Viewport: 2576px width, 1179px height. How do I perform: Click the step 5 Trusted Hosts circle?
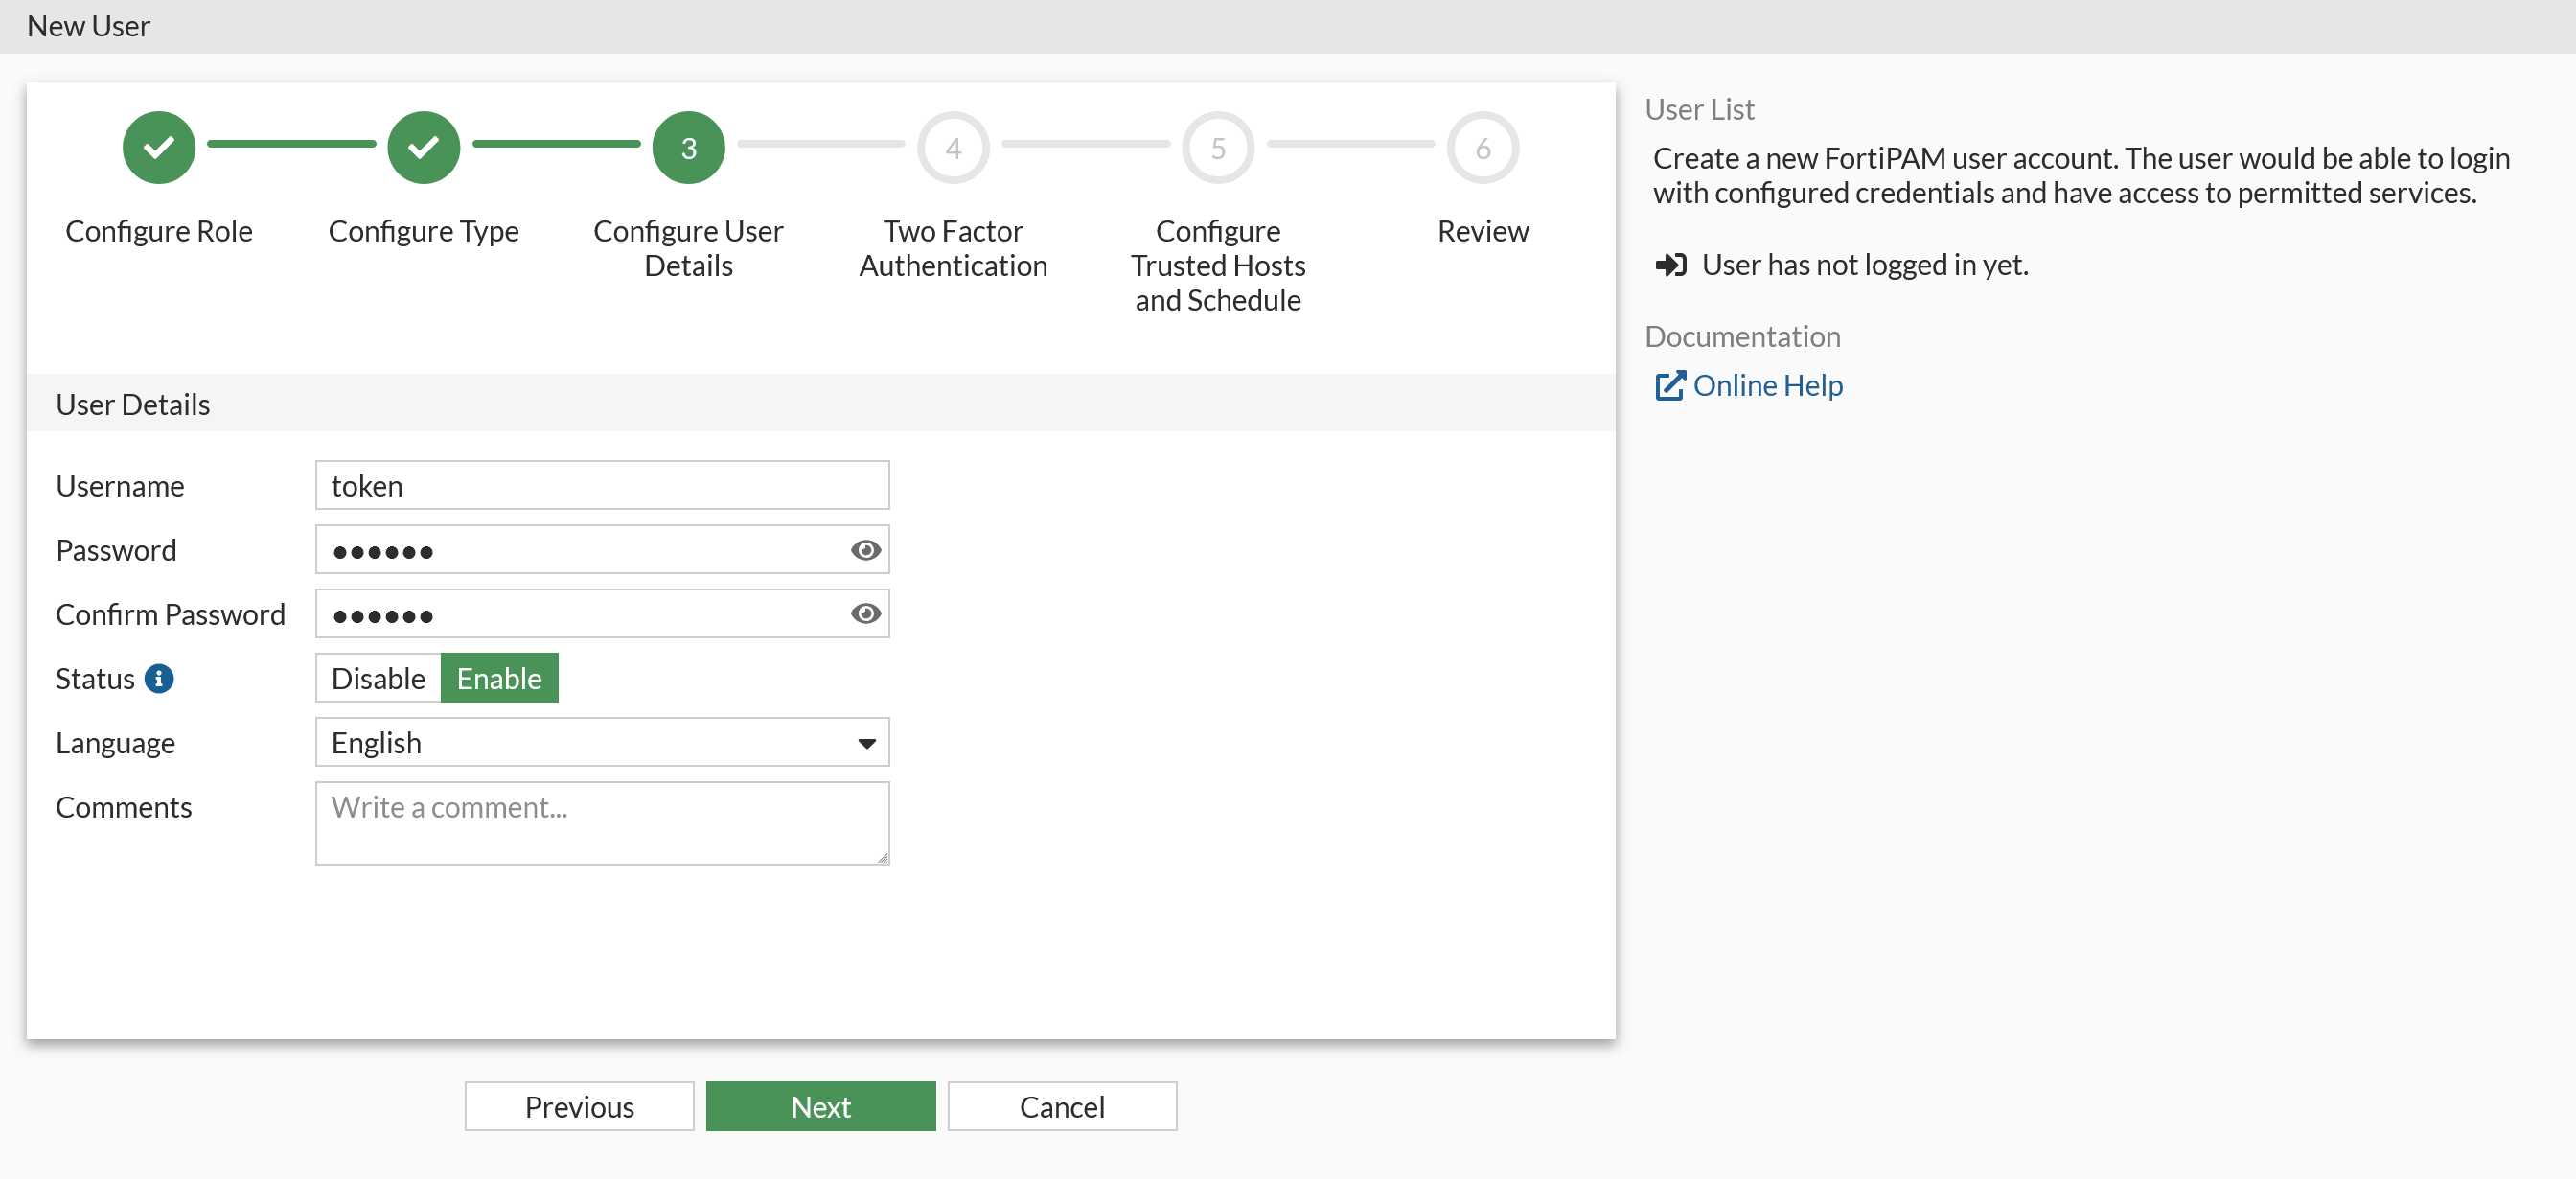1217,147
